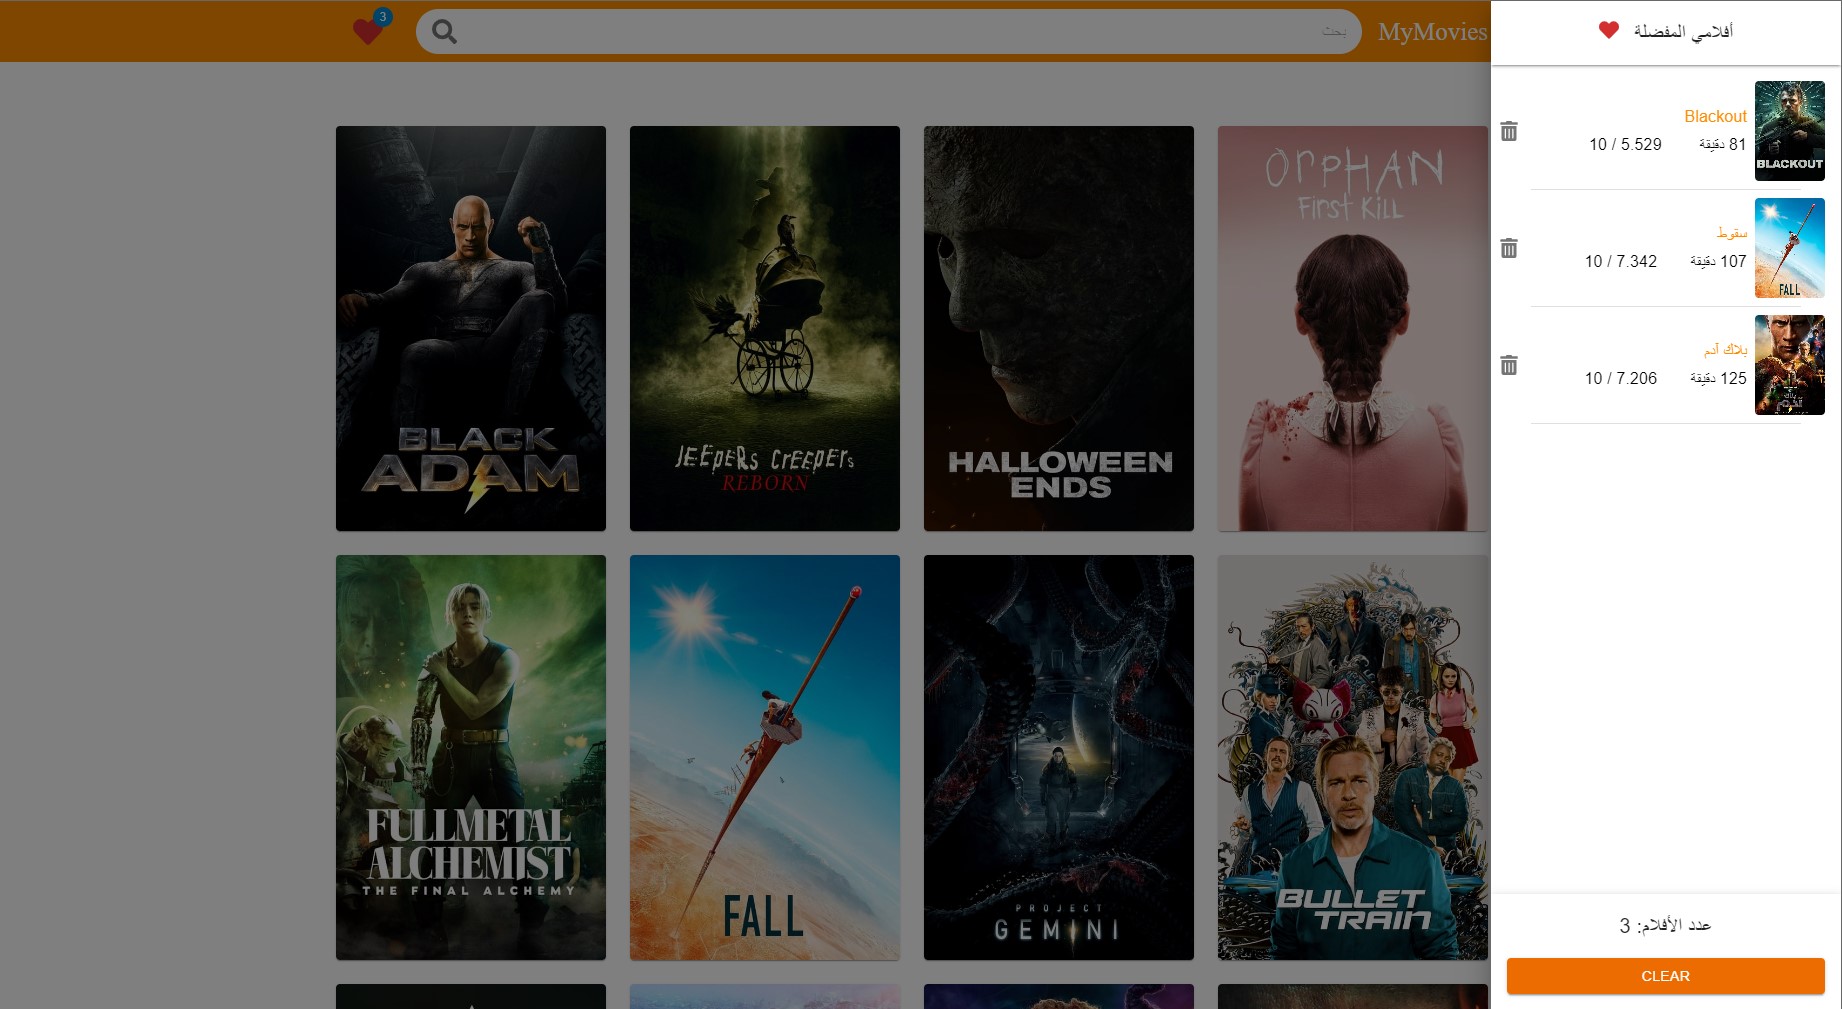
Task: Open the favorites heart icon in the navbar
Action: (x=369, y=30)
